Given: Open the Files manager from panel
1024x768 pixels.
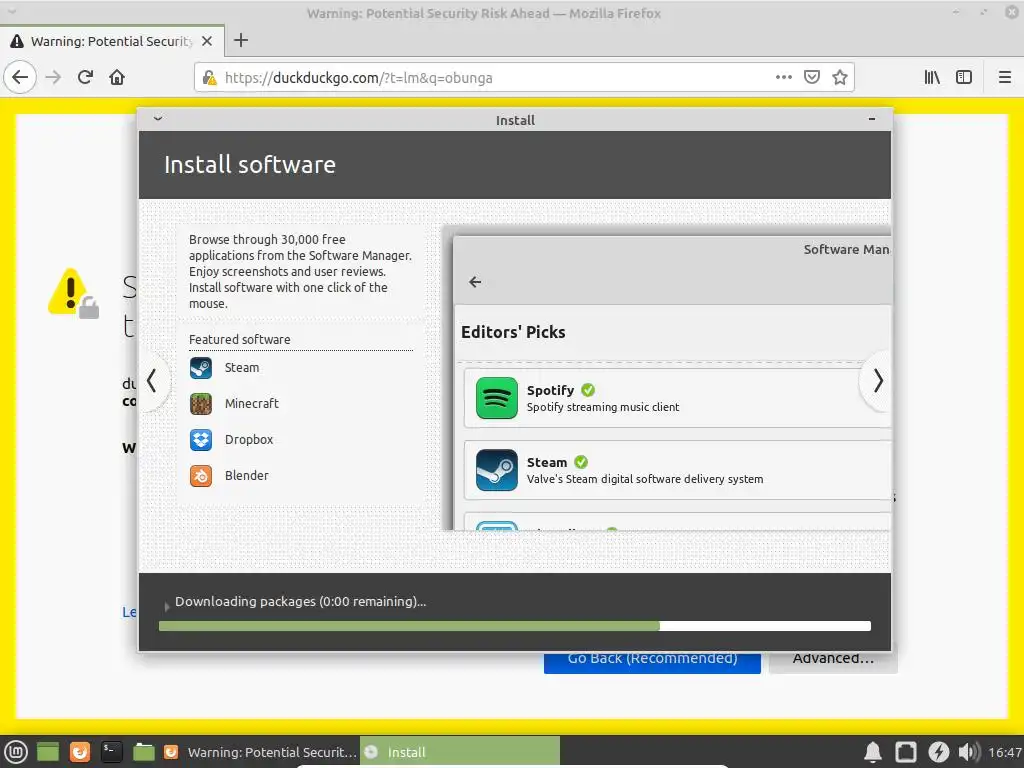Looking at the screenshot, I should (144, 752).
